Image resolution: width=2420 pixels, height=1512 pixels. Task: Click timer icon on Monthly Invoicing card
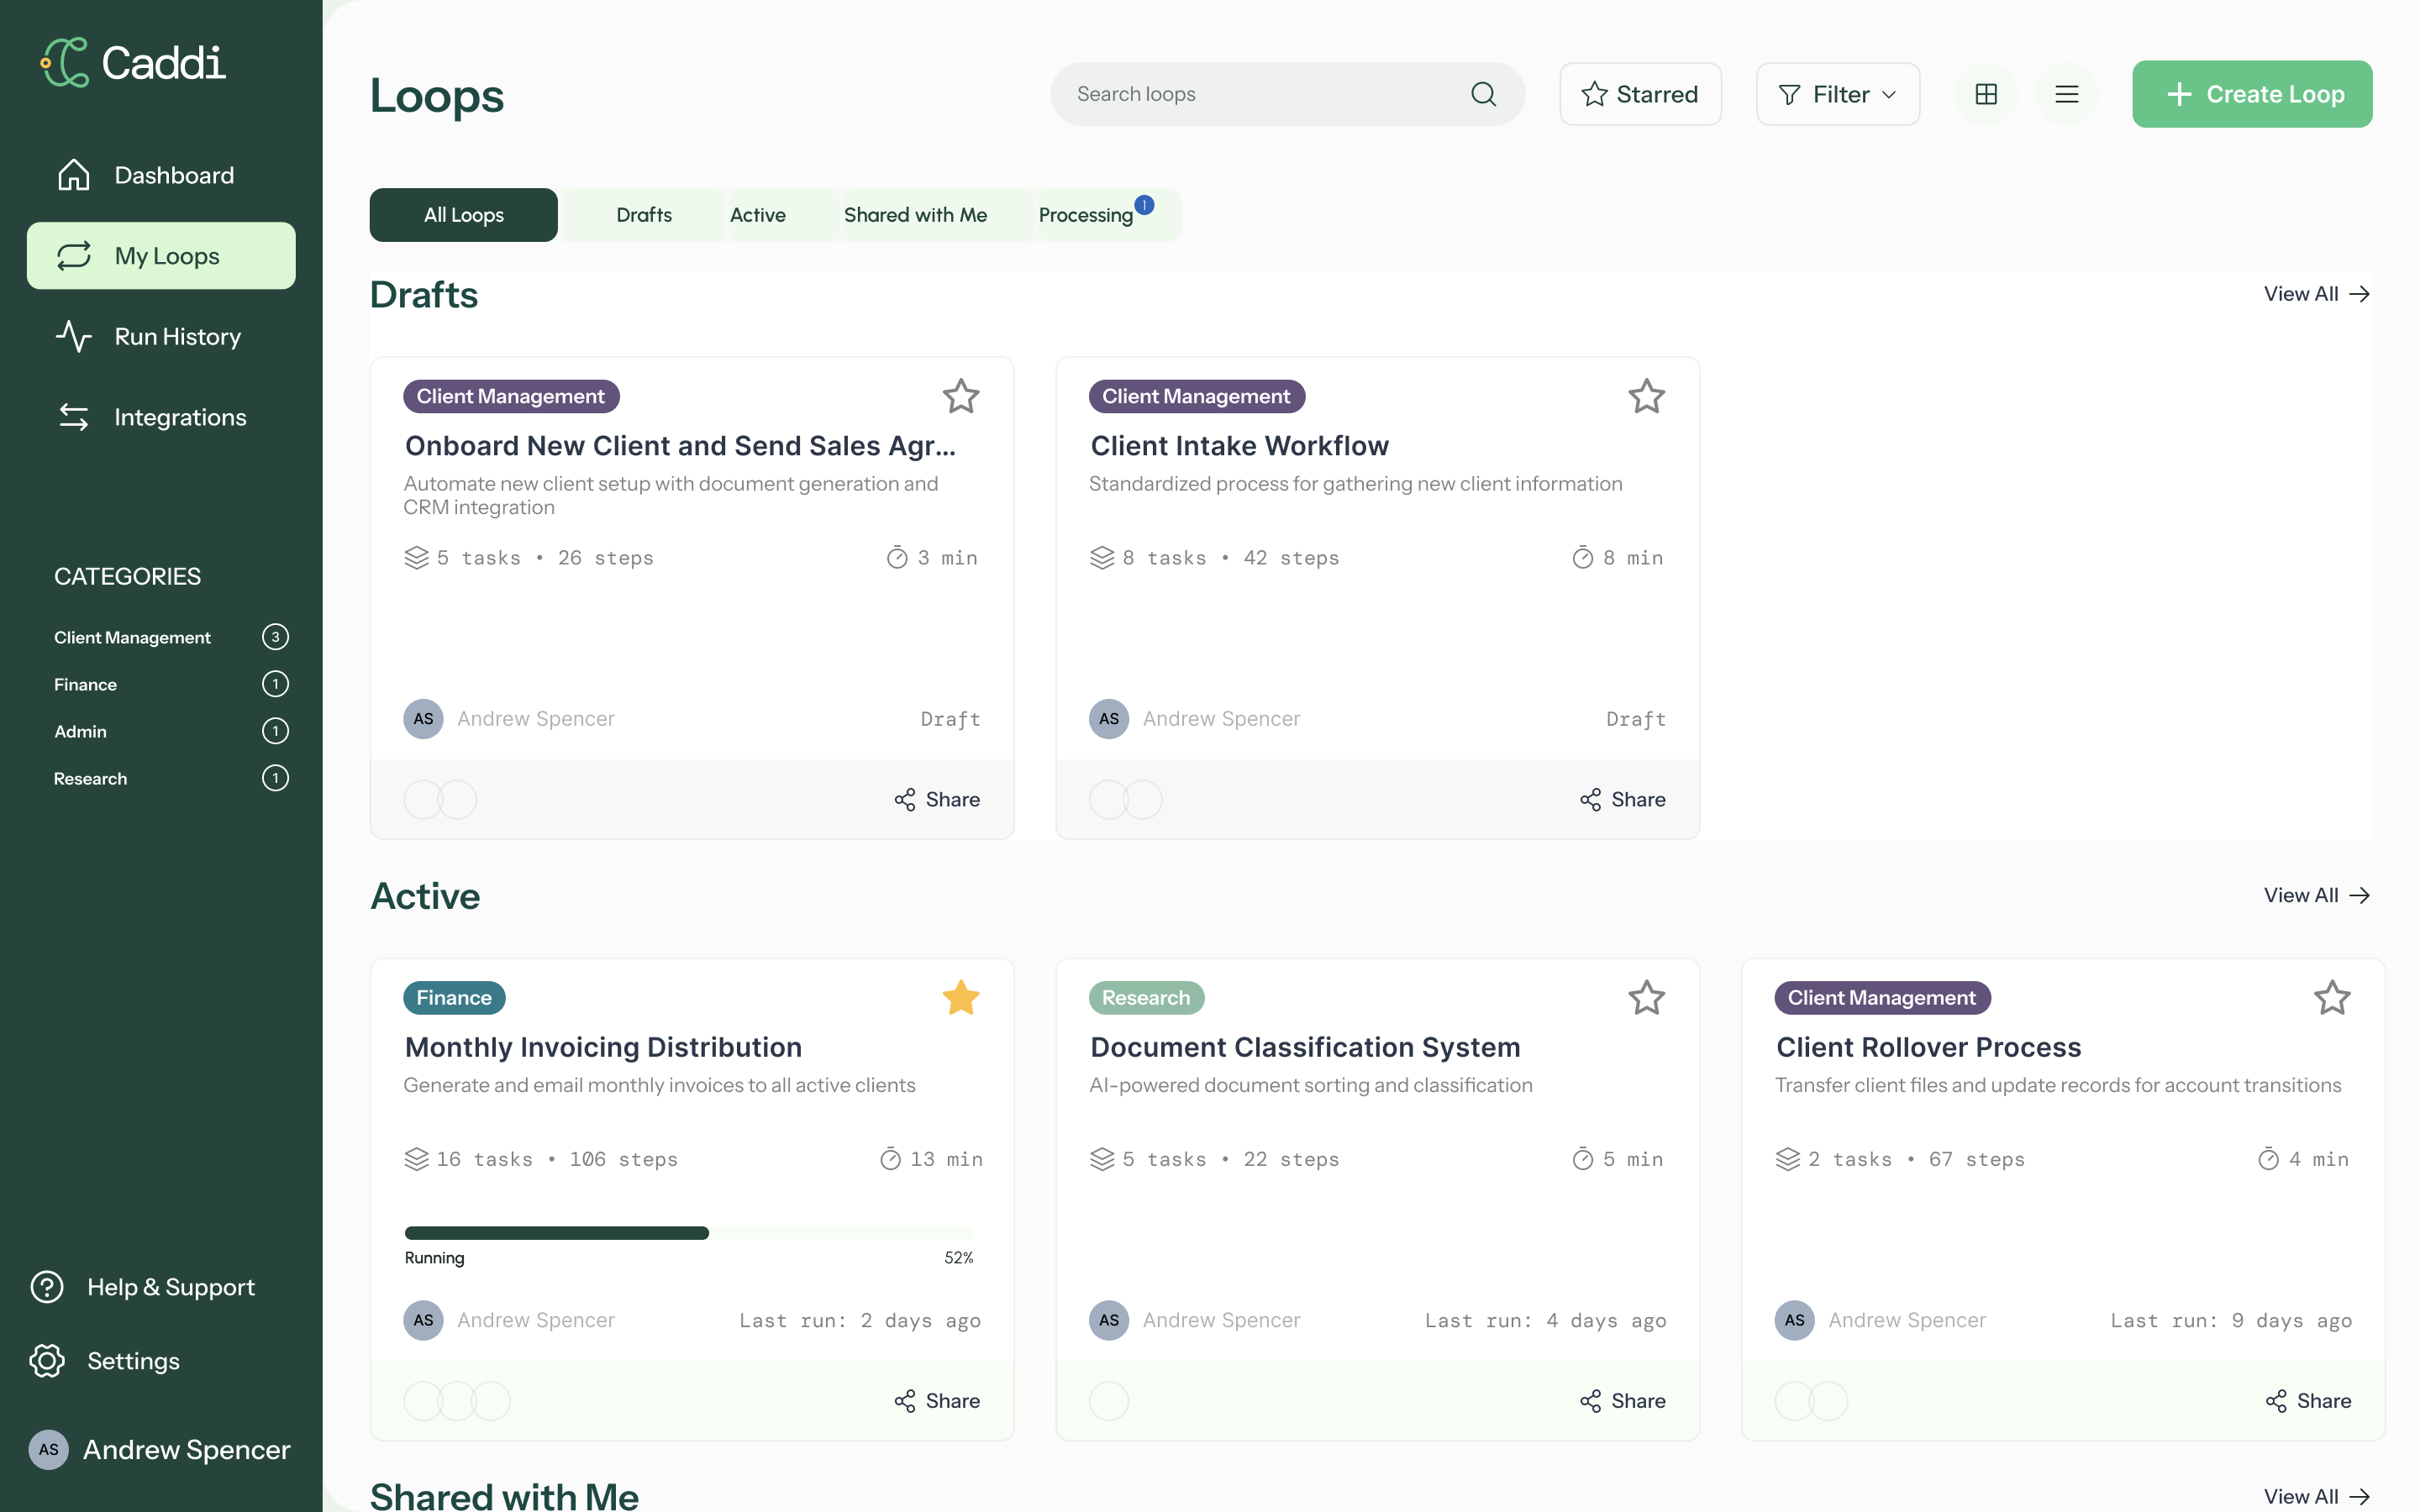point(890,1158)
